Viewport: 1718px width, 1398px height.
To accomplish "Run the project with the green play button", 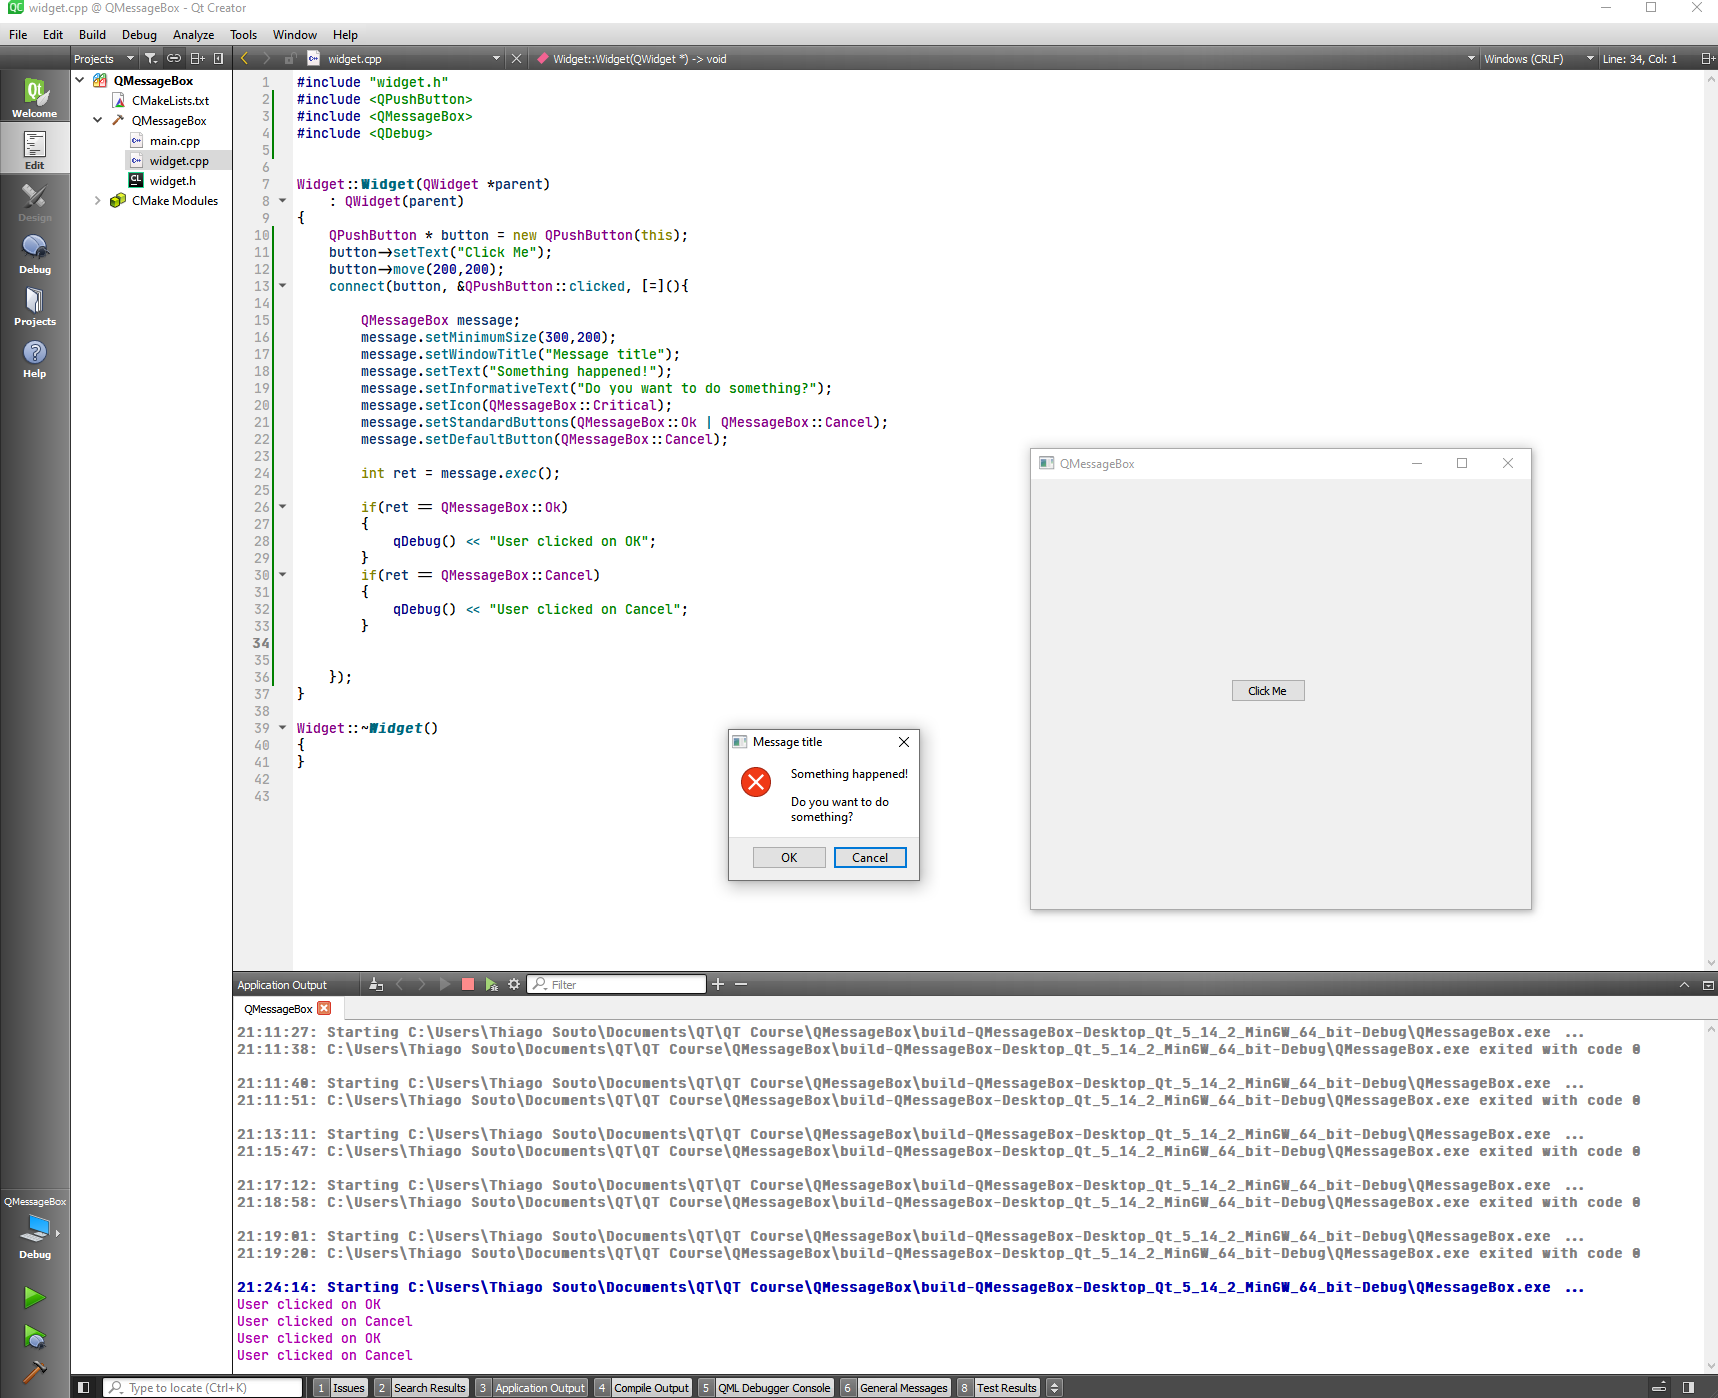I will 34,1297.
